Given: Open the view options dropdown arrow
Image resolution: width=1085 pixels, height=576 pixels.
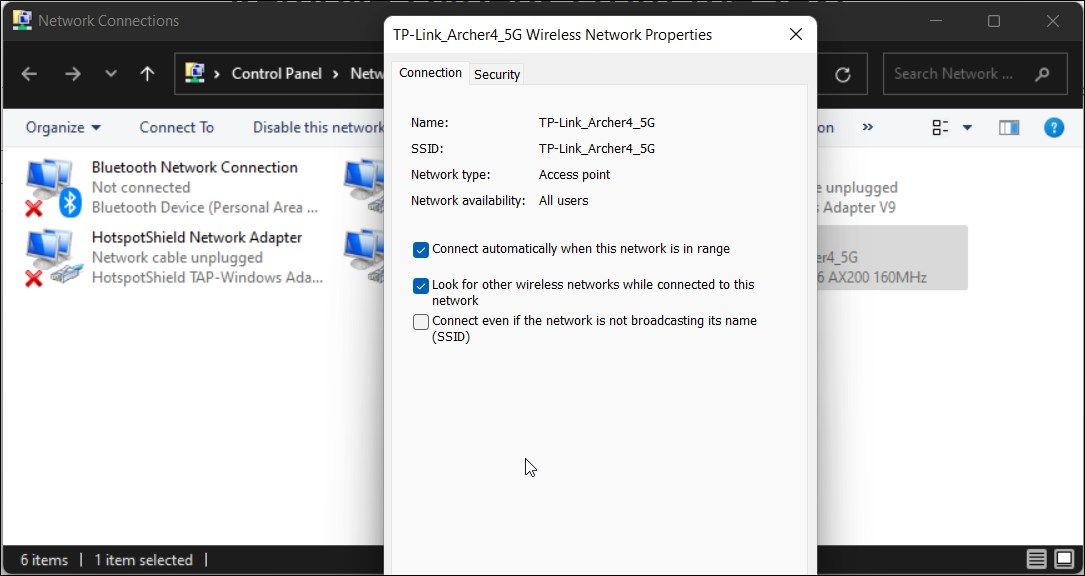Looking at the screenshot, I should click(x=967, y=127).
